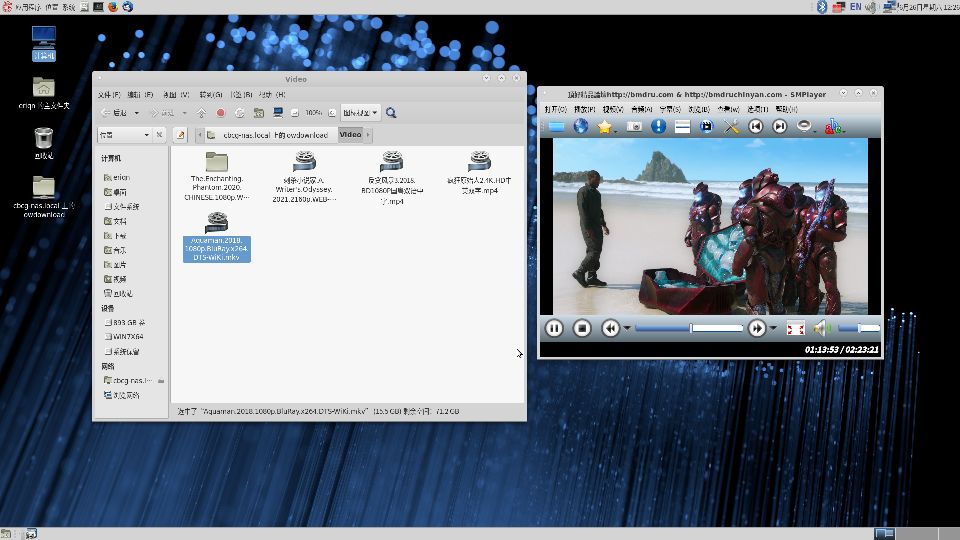The height and width of the screenshot is (540, 960).
Task: Select the Aquaman.2018 mkv file
Action: (217, 237)
